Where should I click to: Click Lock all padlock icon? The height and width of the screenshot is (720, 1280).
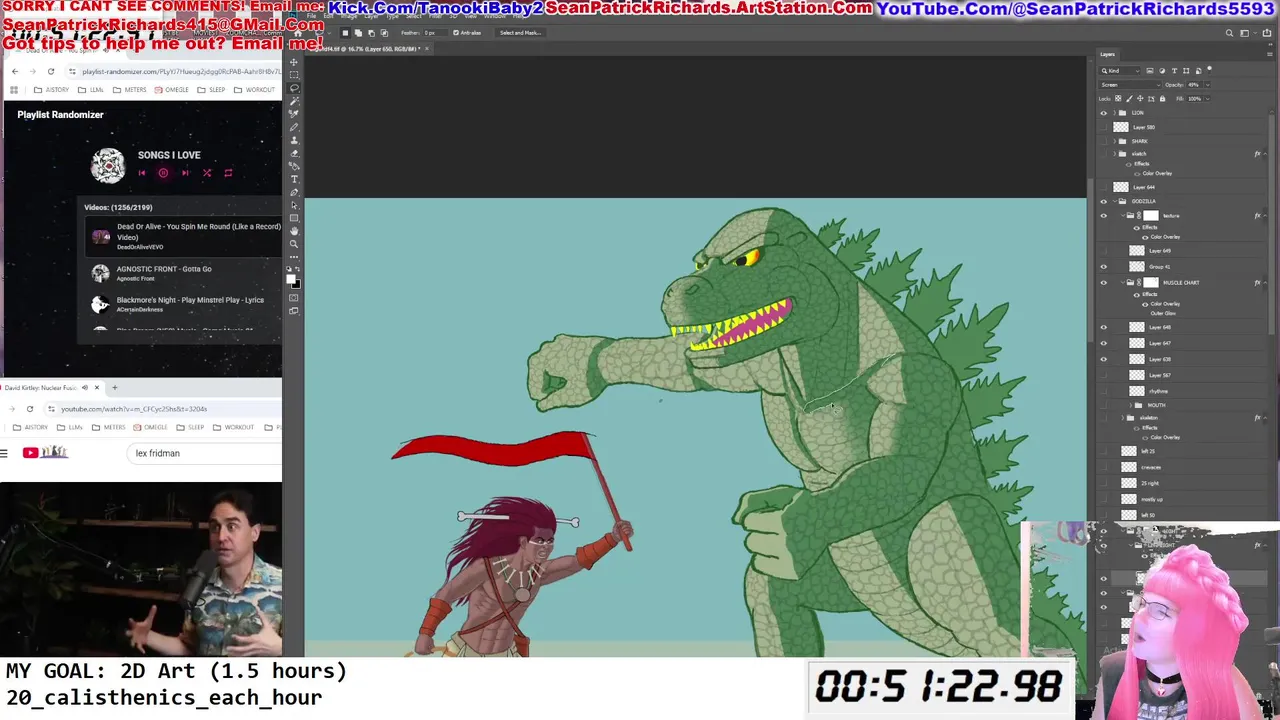[1162, 99]
